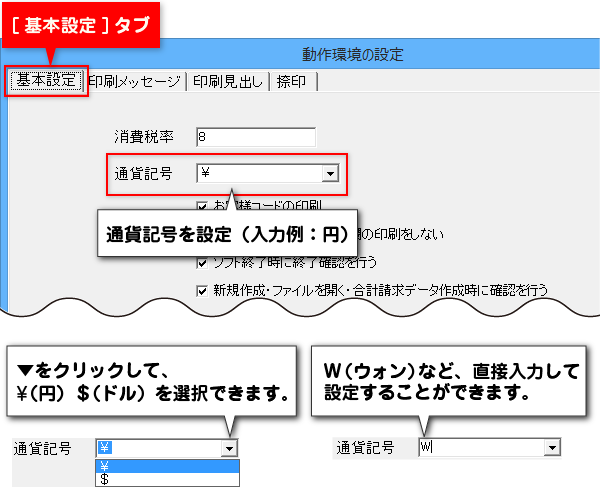Open the 印刷見出し tab

click(x=228, y=82)
